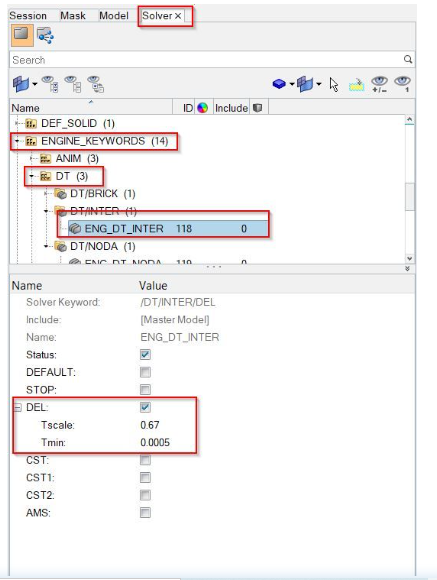This screenshot has height=580, width=437.
Task: Click ID 118 in ENG_DT_INTER row
Action: pyautogui.click(x=184, y=229)
